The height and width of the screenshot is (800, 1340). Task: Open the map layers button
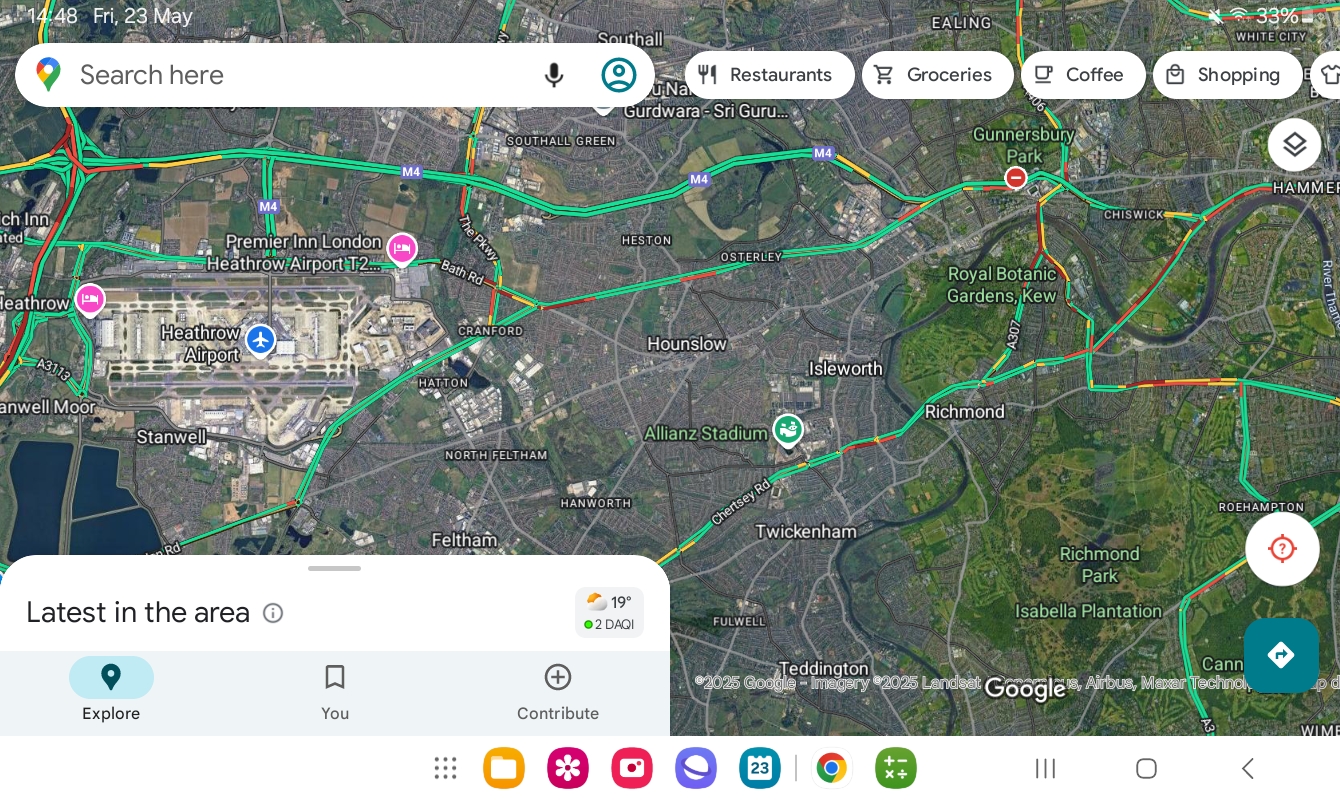point(1294,145)
